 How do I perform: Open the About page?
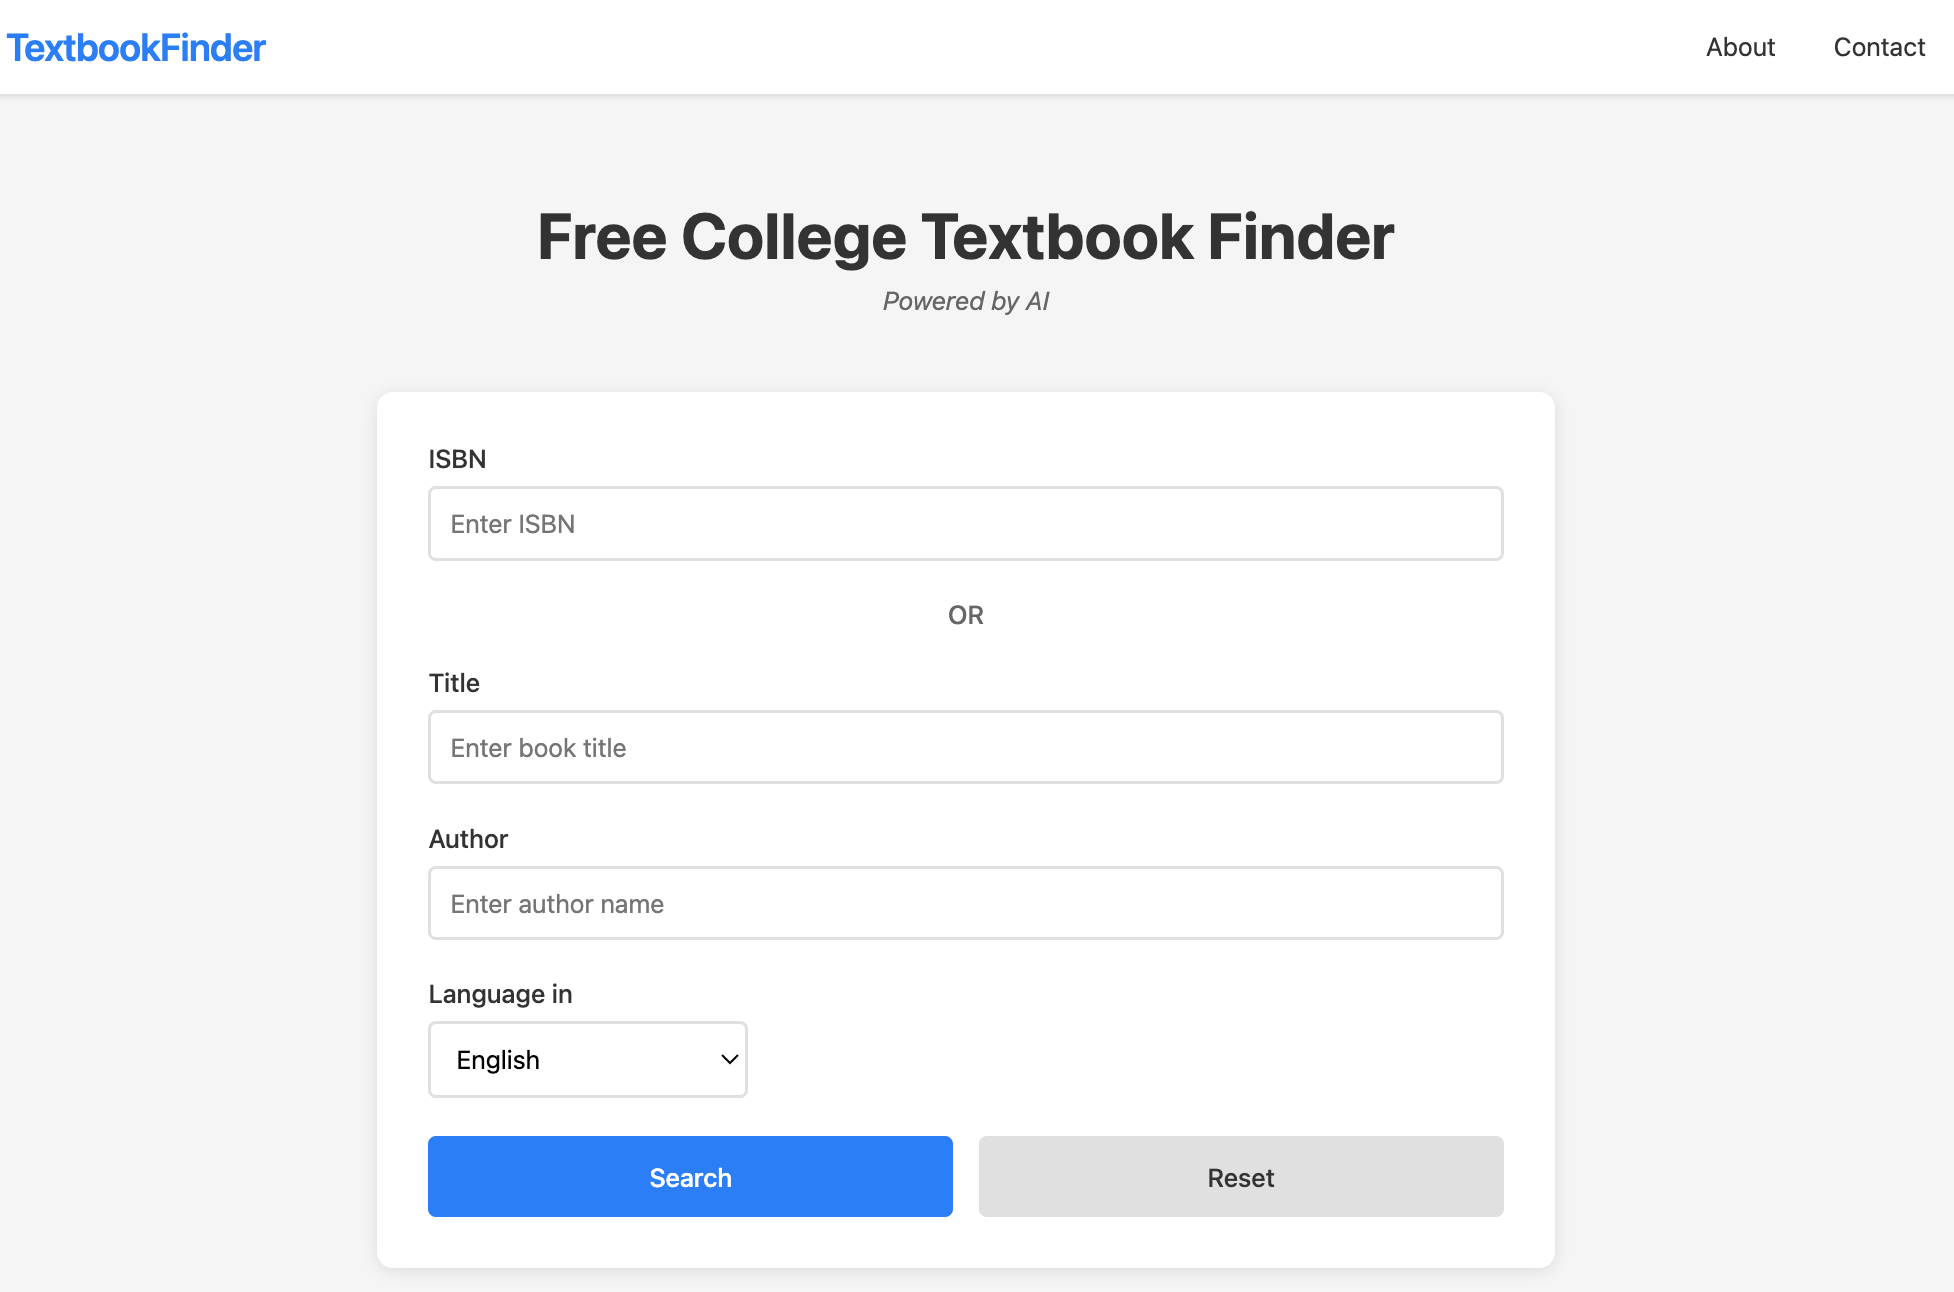[1739, 47]
